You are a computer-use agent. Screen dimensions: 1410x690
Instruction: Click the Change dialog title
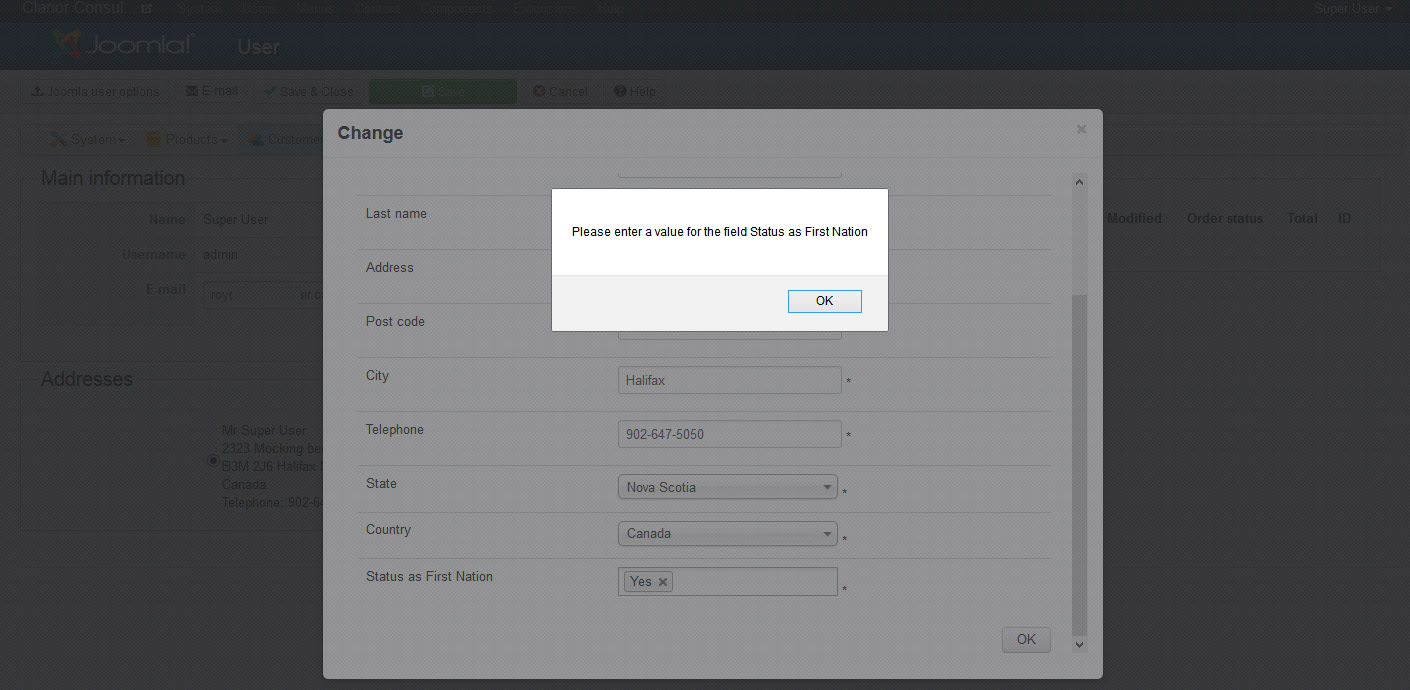370,133
